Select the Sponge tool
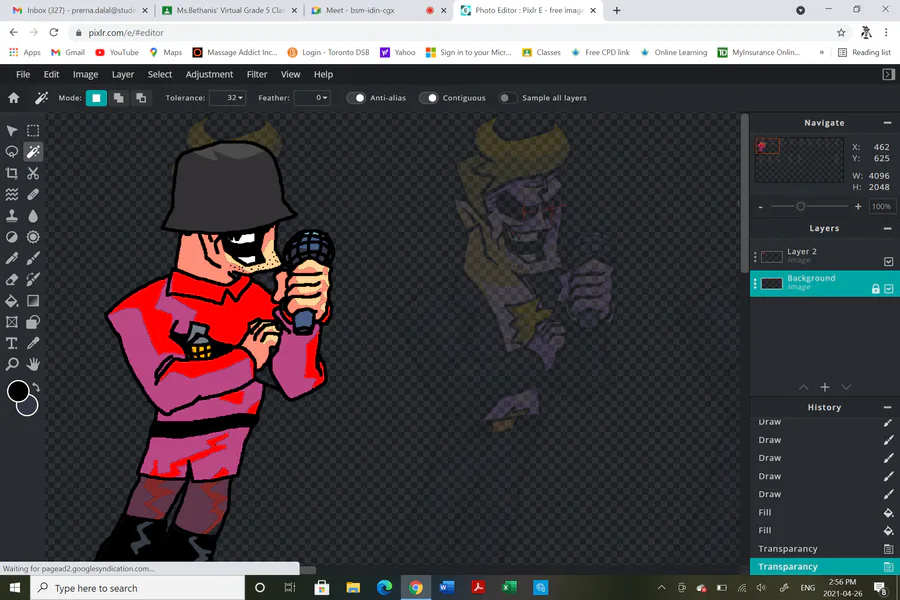The image size is (900, 600). pyautogui.click(x=33, y=237)
